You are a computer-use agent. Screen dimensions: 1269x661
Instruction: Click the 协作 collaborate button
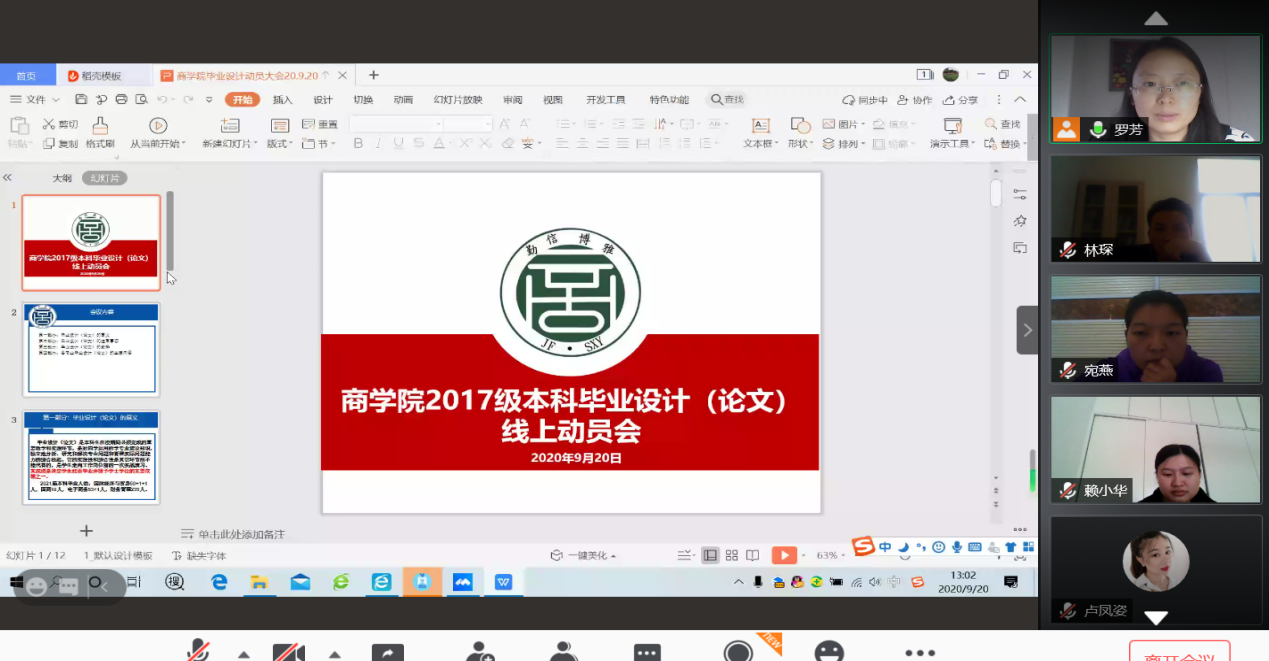coord(914,100)
